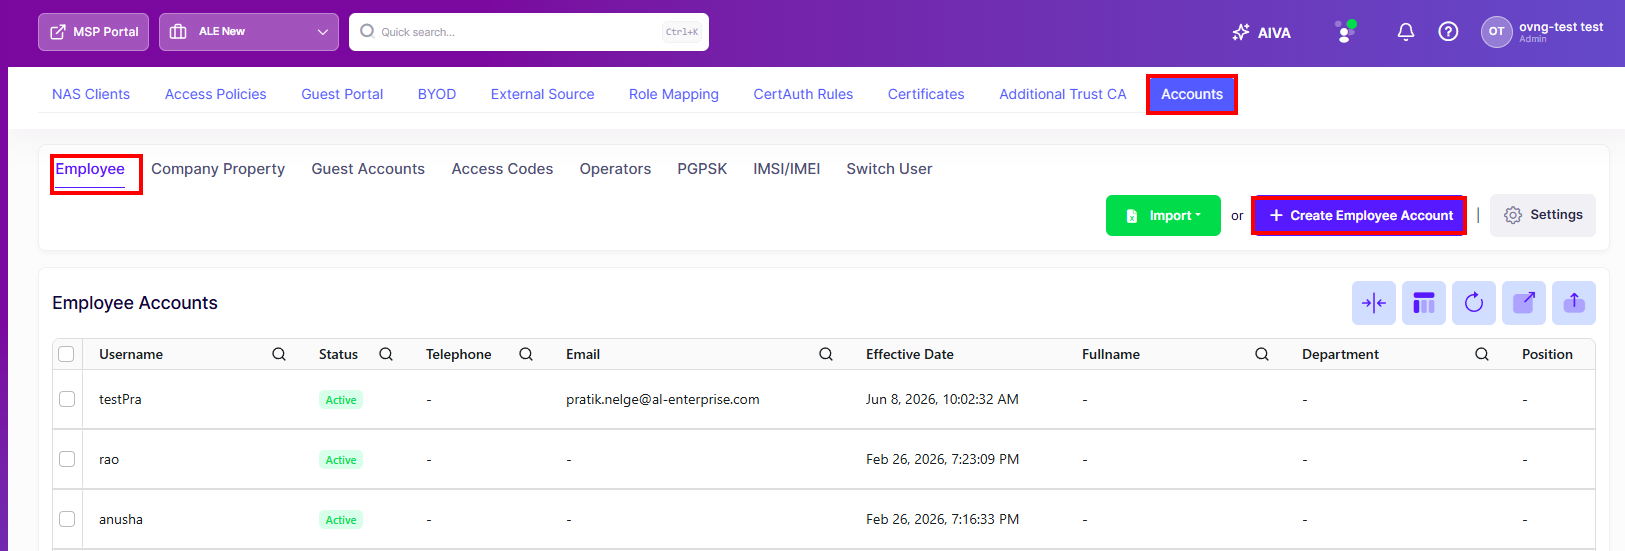Click the Position column header
The image size is (1625, 551).
click(1547, 354)
